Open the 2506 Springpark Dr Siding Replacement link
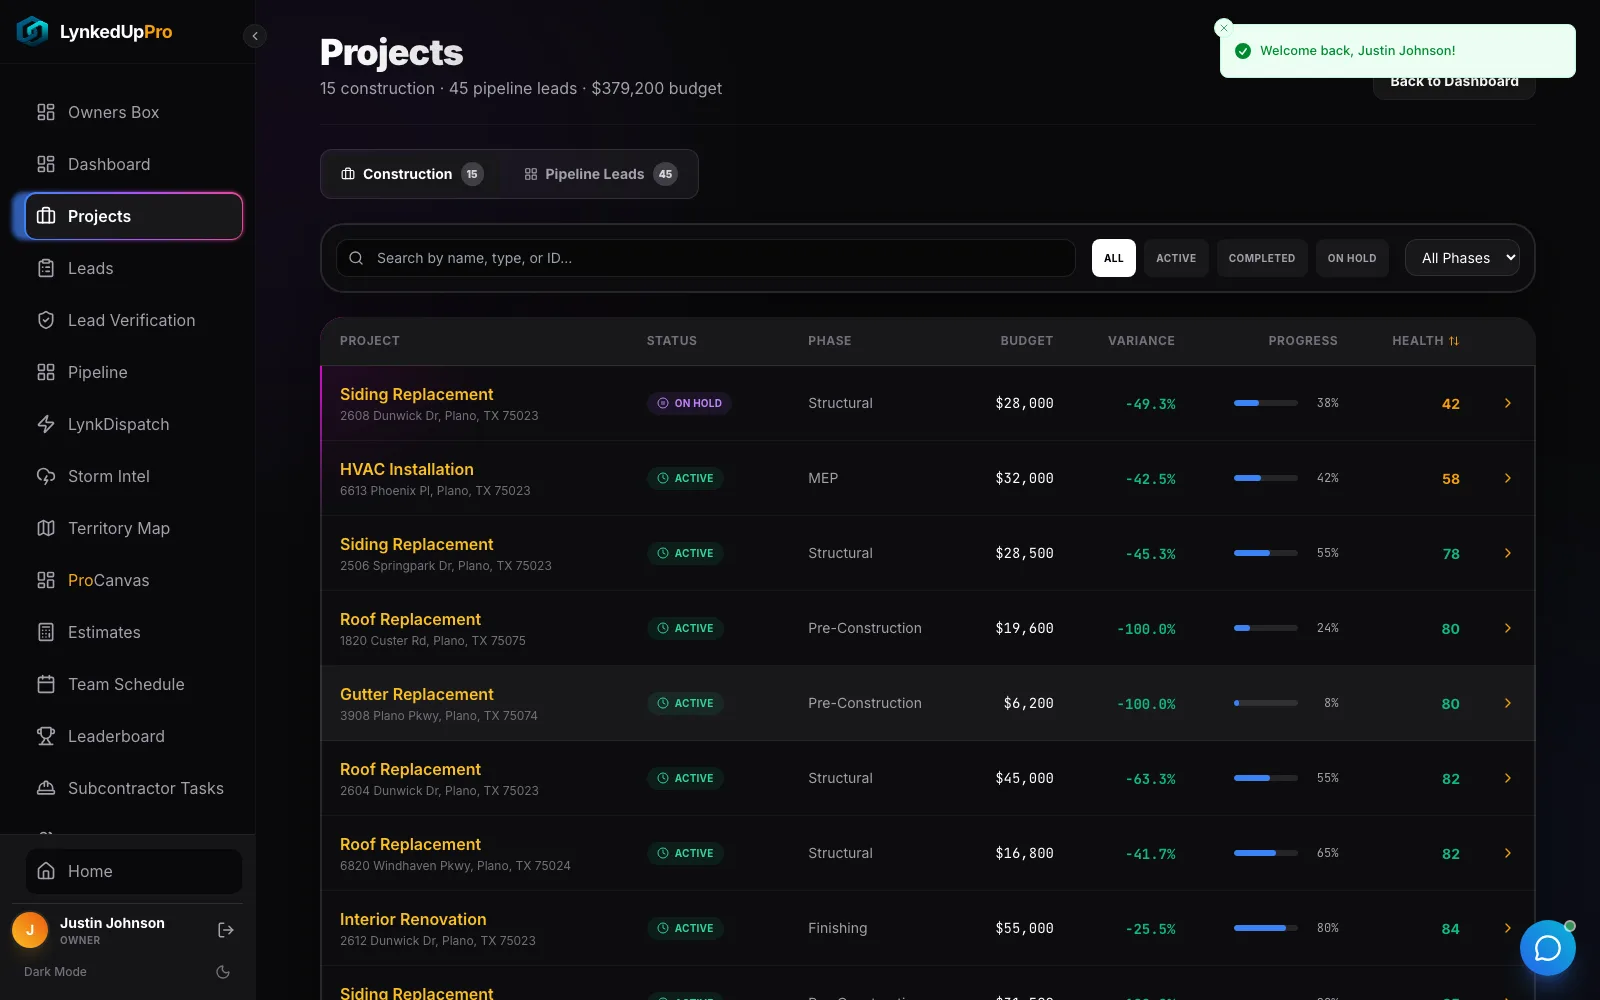 416,544
